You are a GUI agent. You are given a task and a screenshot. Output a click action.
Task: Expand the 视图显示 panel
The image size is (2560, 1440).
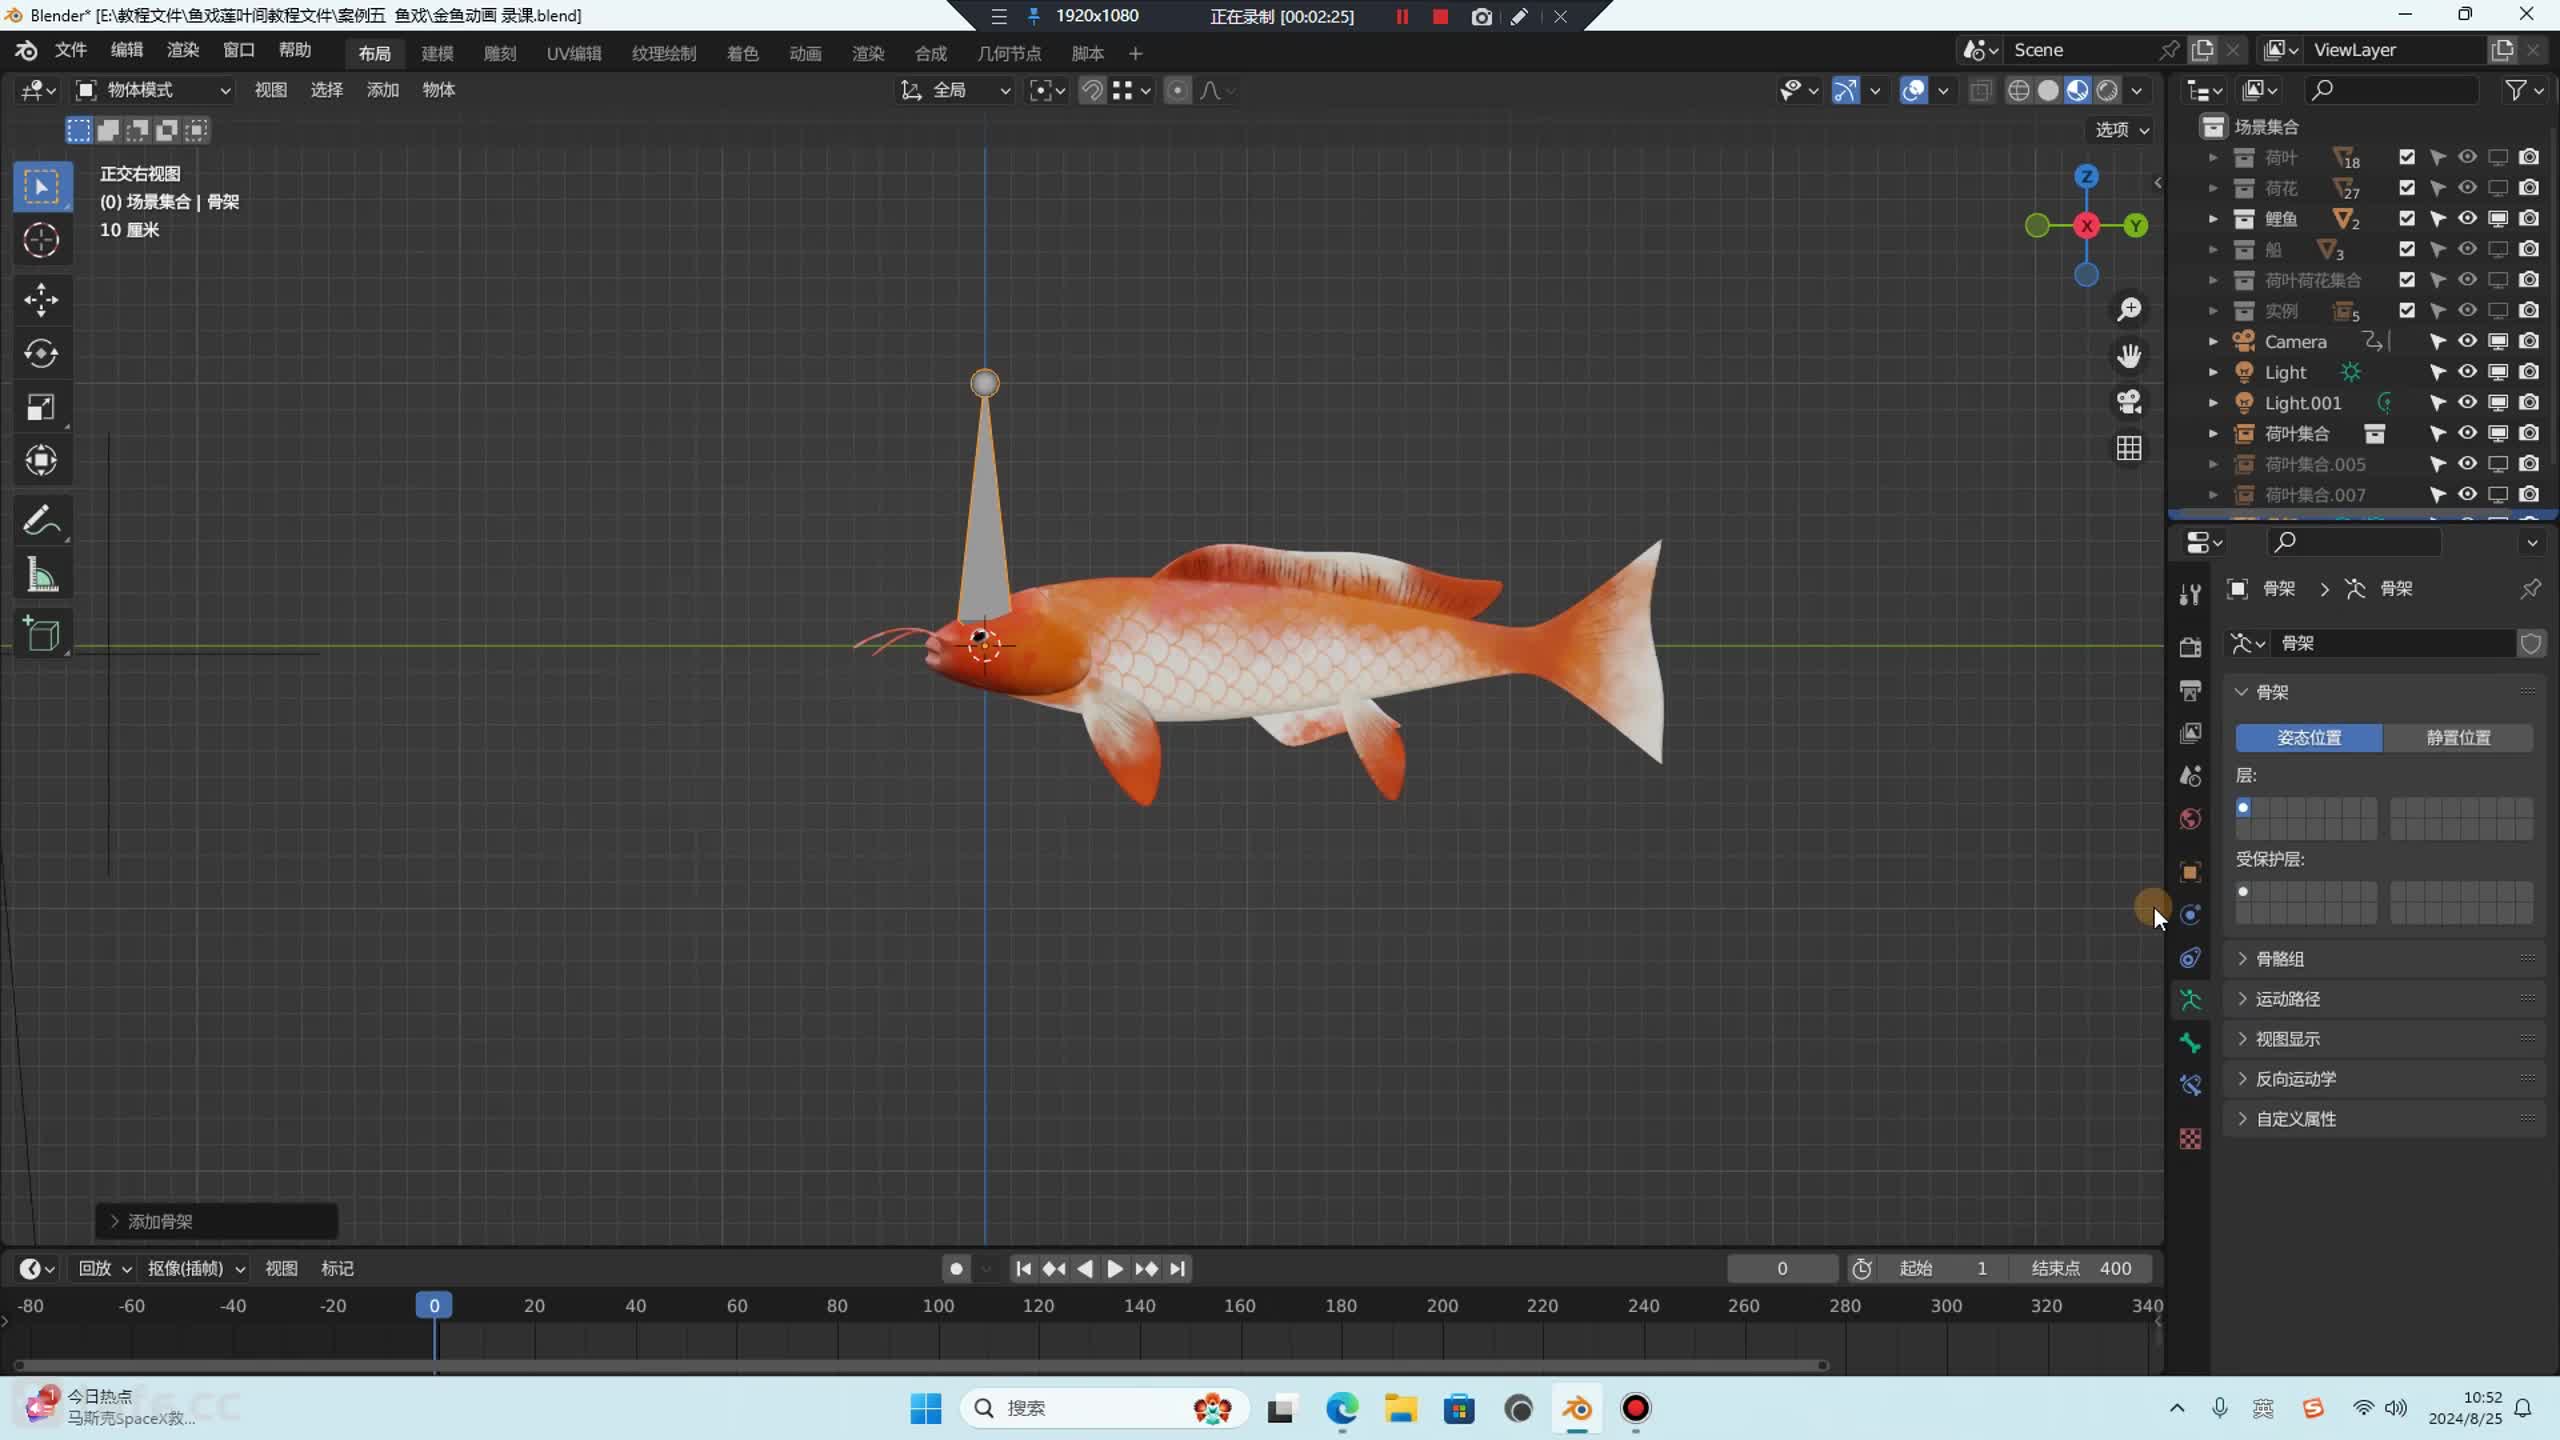pos(2385,1039)
